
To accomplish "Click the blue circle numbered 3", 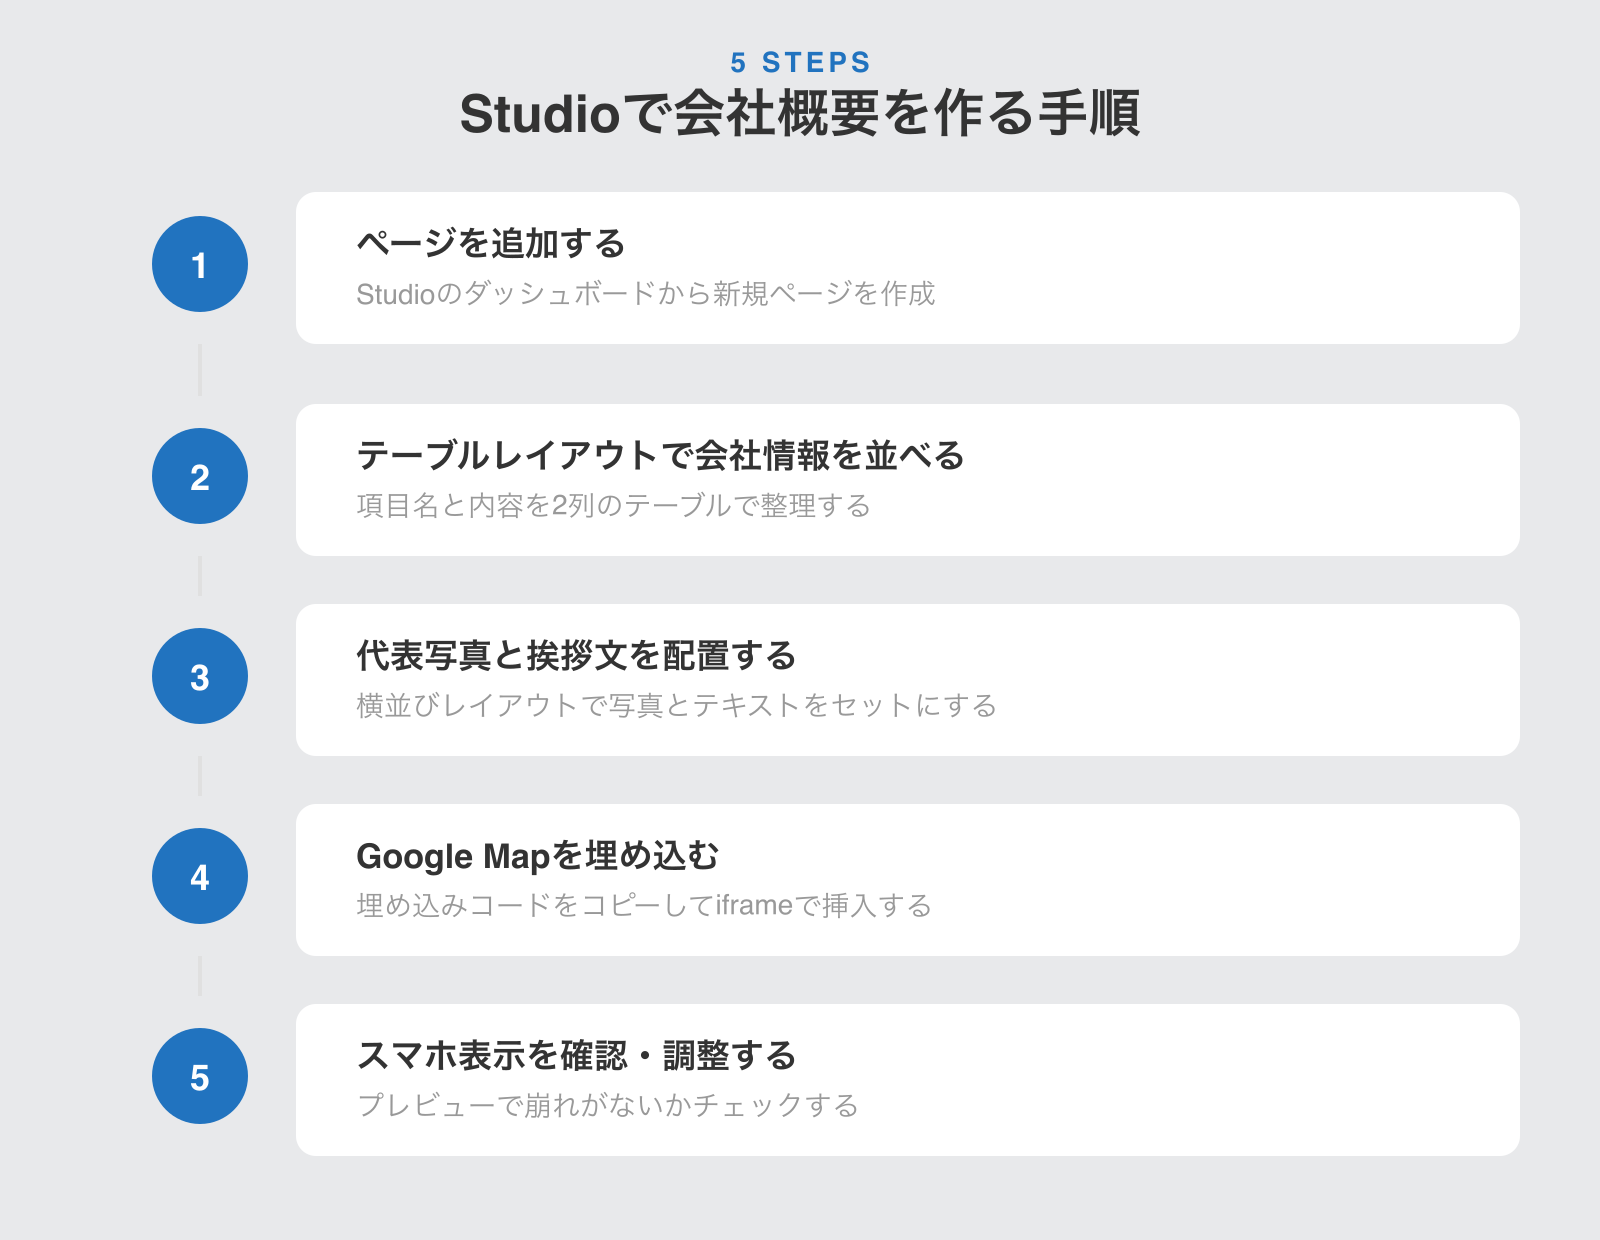I will 200,676.
